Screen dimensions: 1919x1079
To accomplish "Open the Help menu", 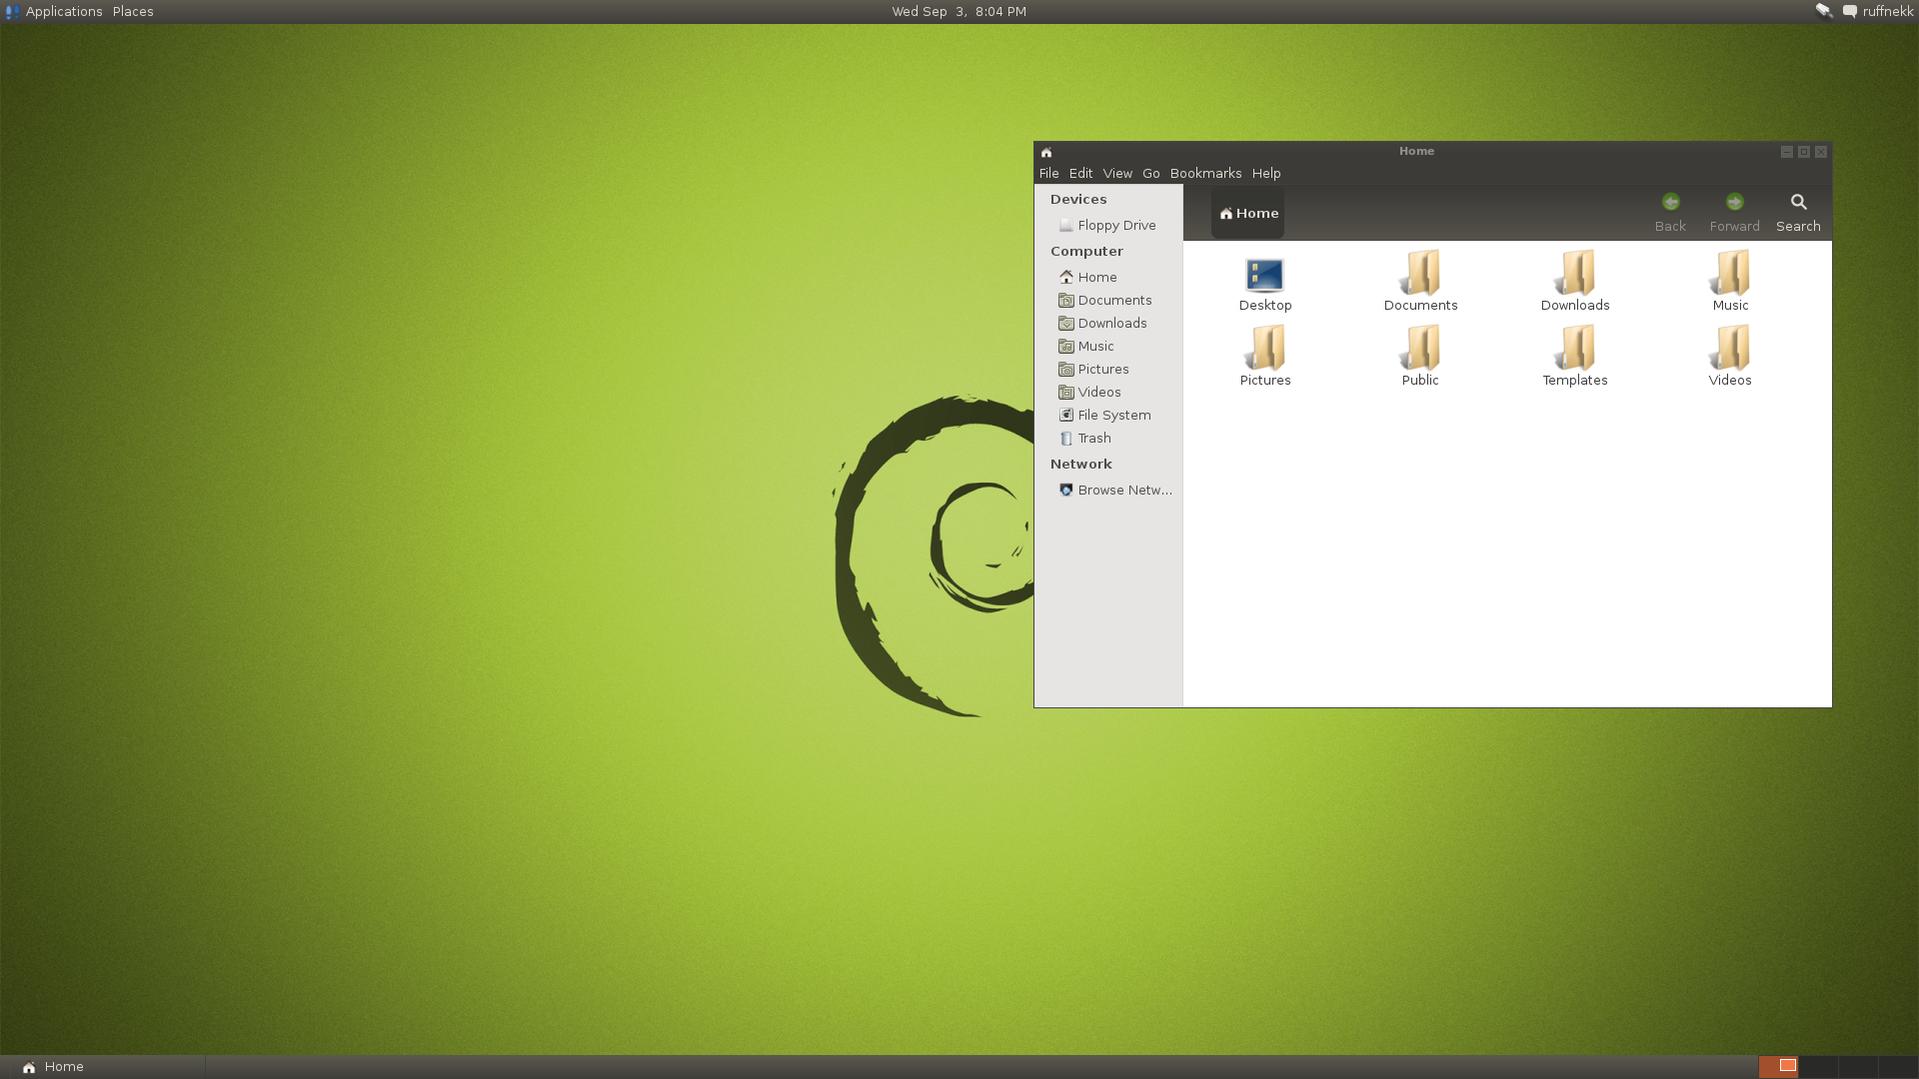I will click(1266, 173).
